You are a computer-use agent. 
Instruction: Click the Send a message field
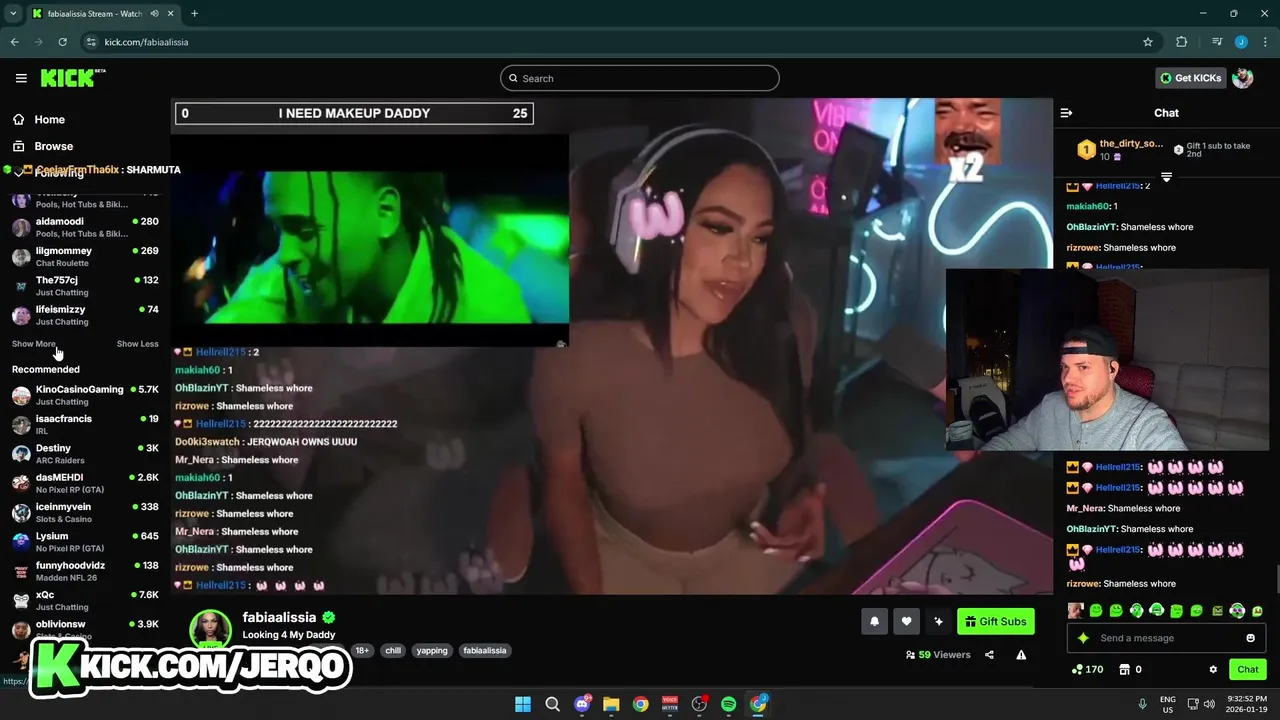click(x=1166, y=638)
